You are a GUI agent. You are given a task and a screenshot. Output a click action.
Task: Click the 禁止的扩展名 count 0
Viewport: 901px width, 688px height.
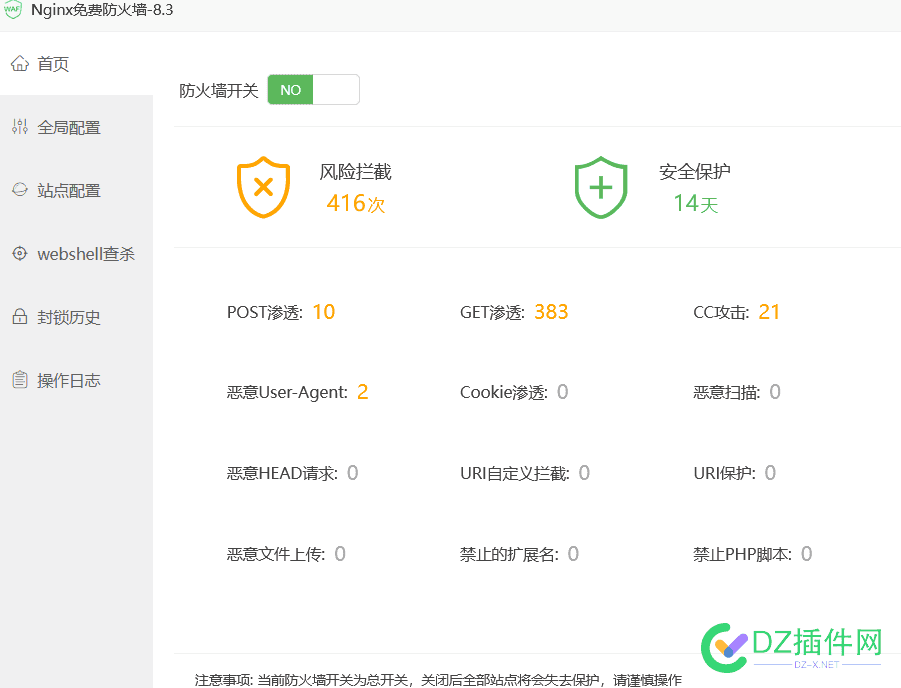[573, 554]
